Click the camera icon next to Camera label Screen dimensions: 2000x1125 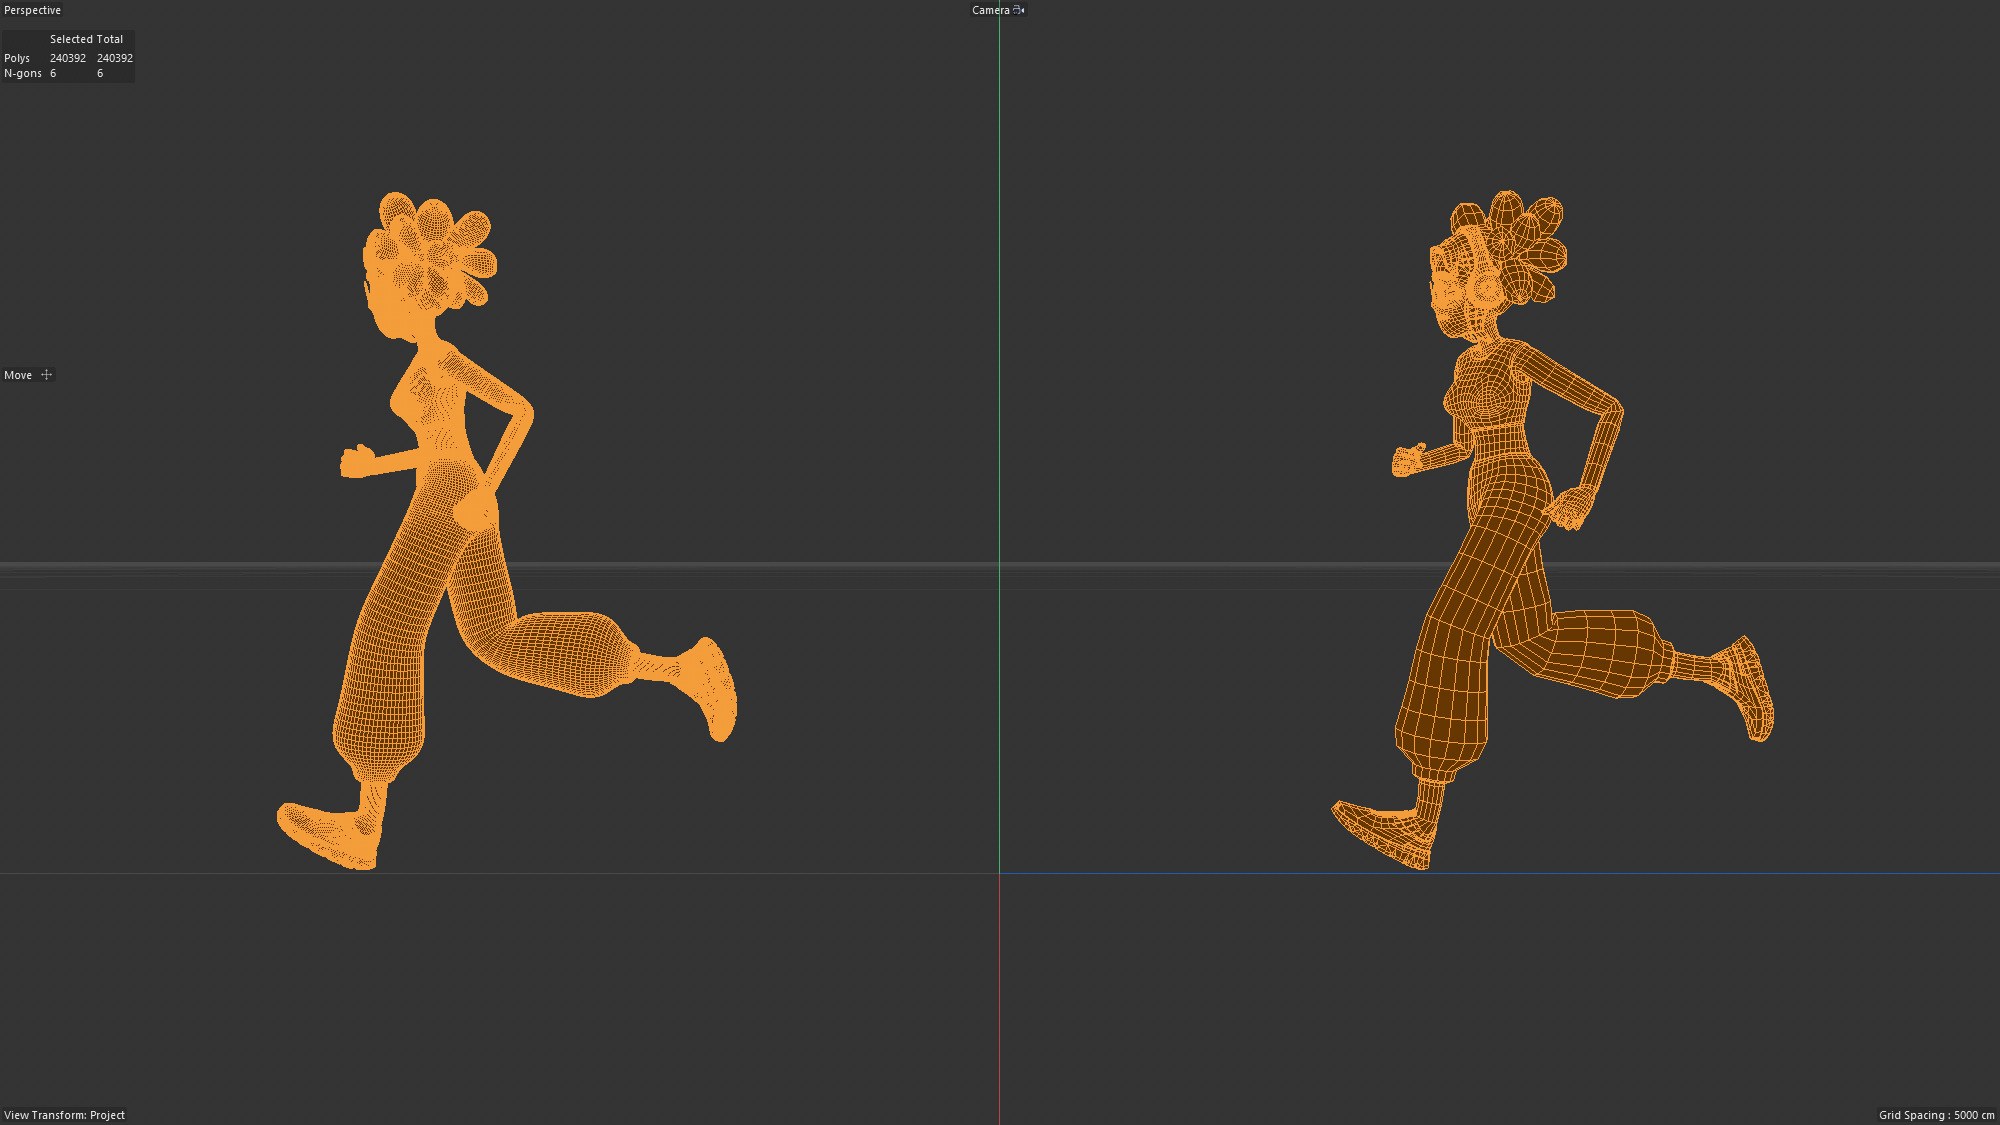pyautogui.click(x=1018, y=10)
